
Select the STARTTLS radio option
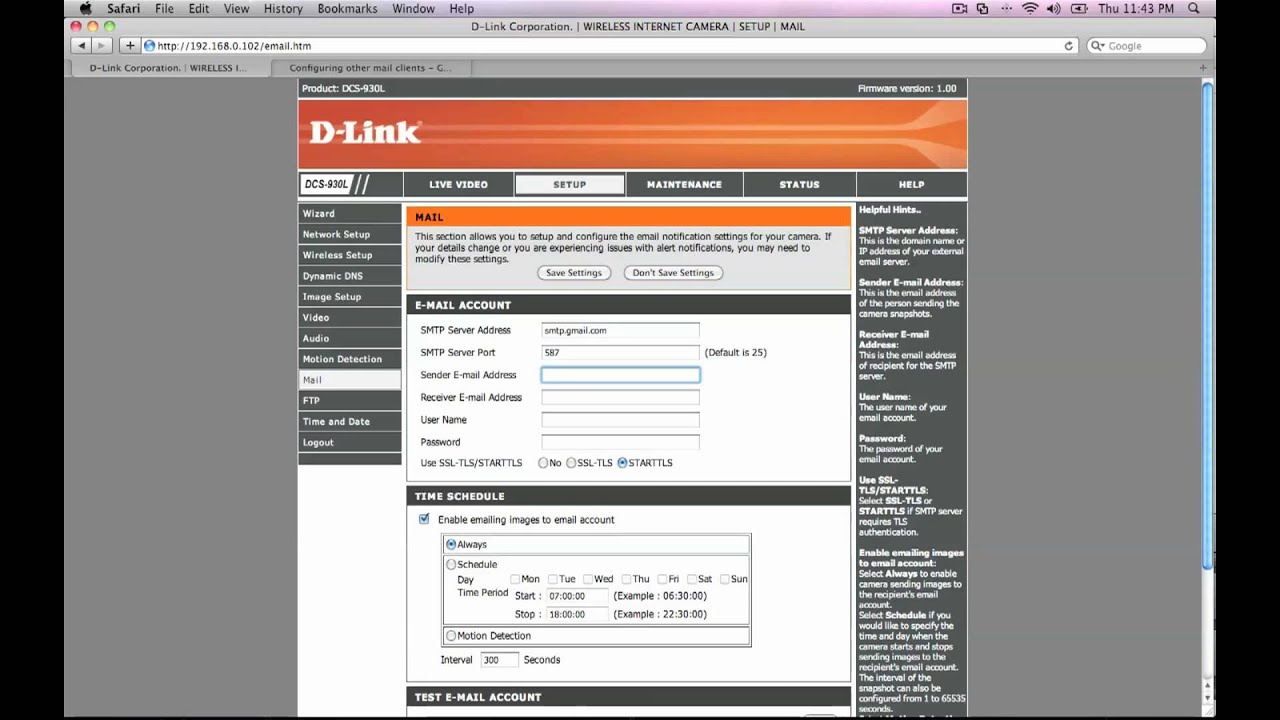coord(622,463)
